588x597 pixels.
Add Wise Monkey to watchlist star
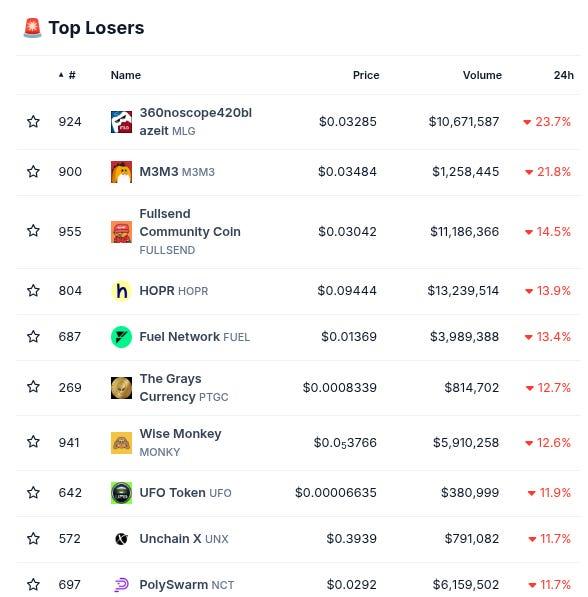coord(33,442)
